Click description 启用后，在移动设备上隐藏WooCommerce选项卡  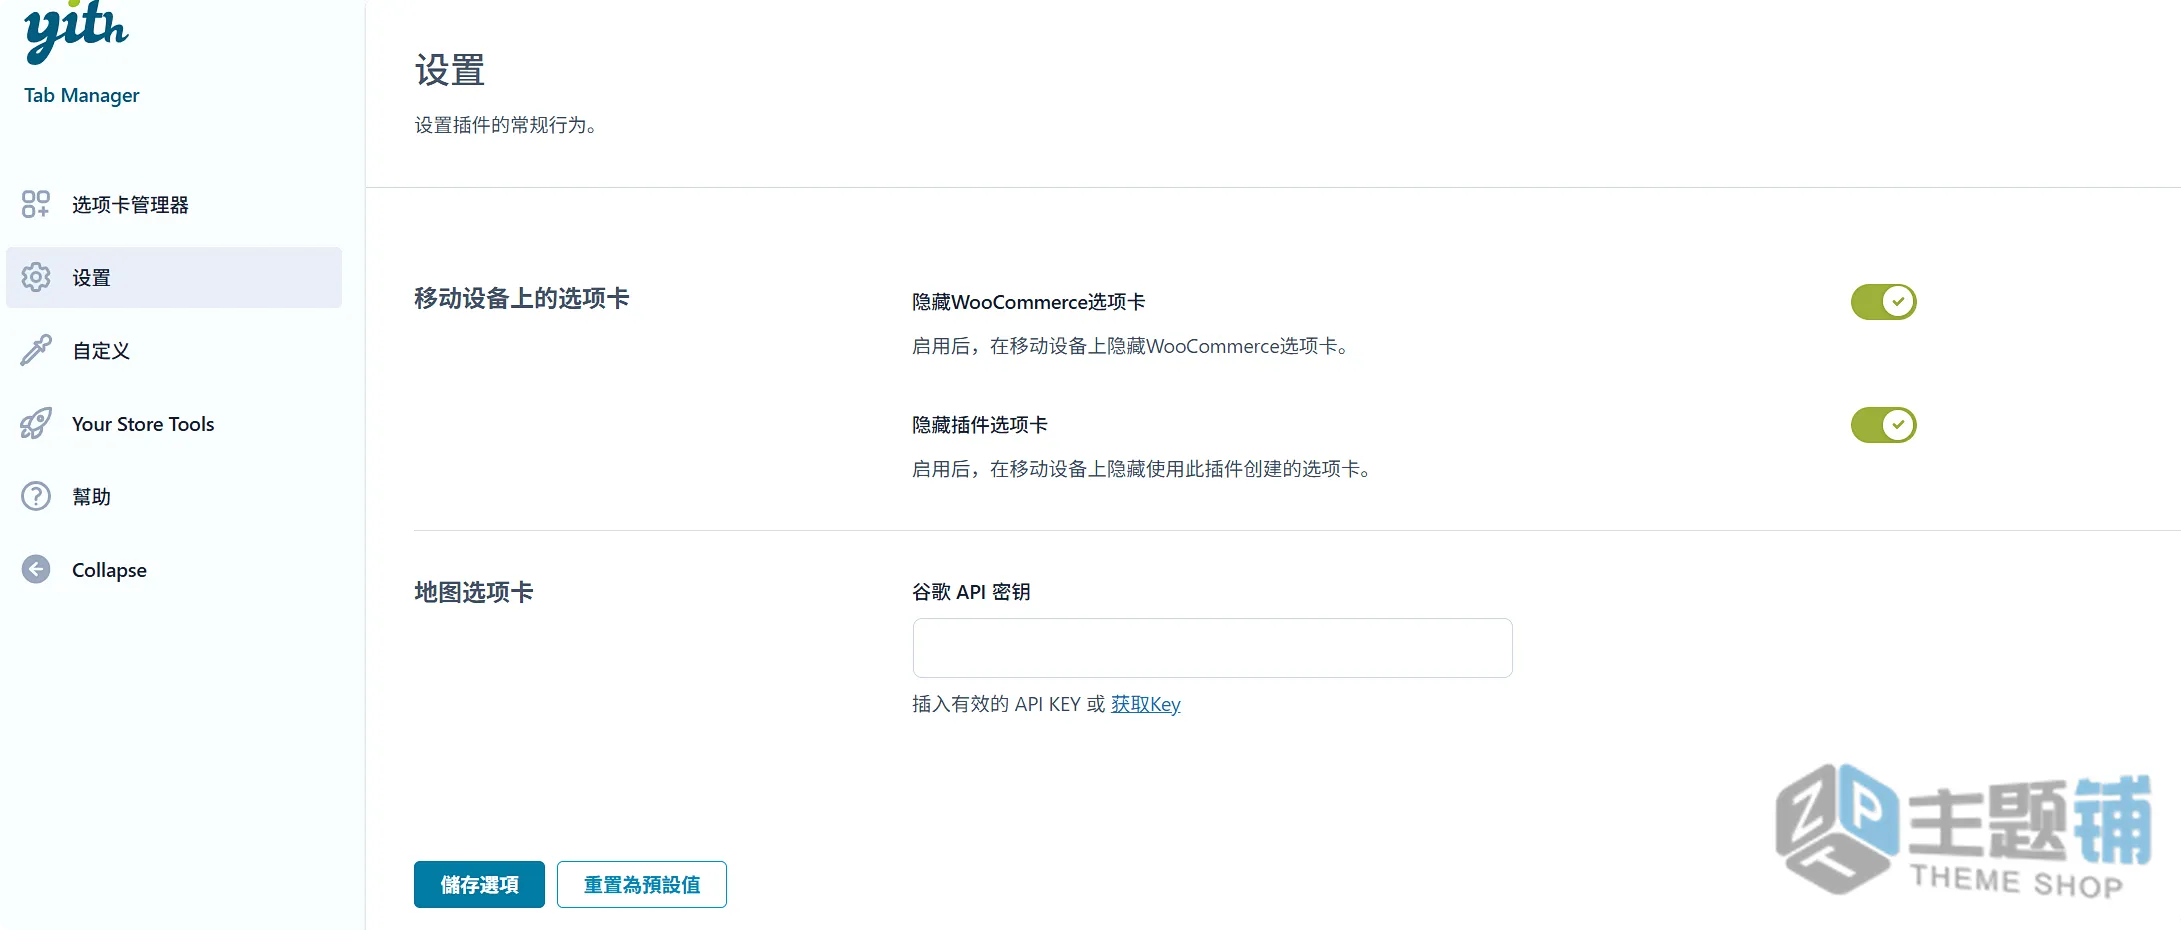(1131, 346)
